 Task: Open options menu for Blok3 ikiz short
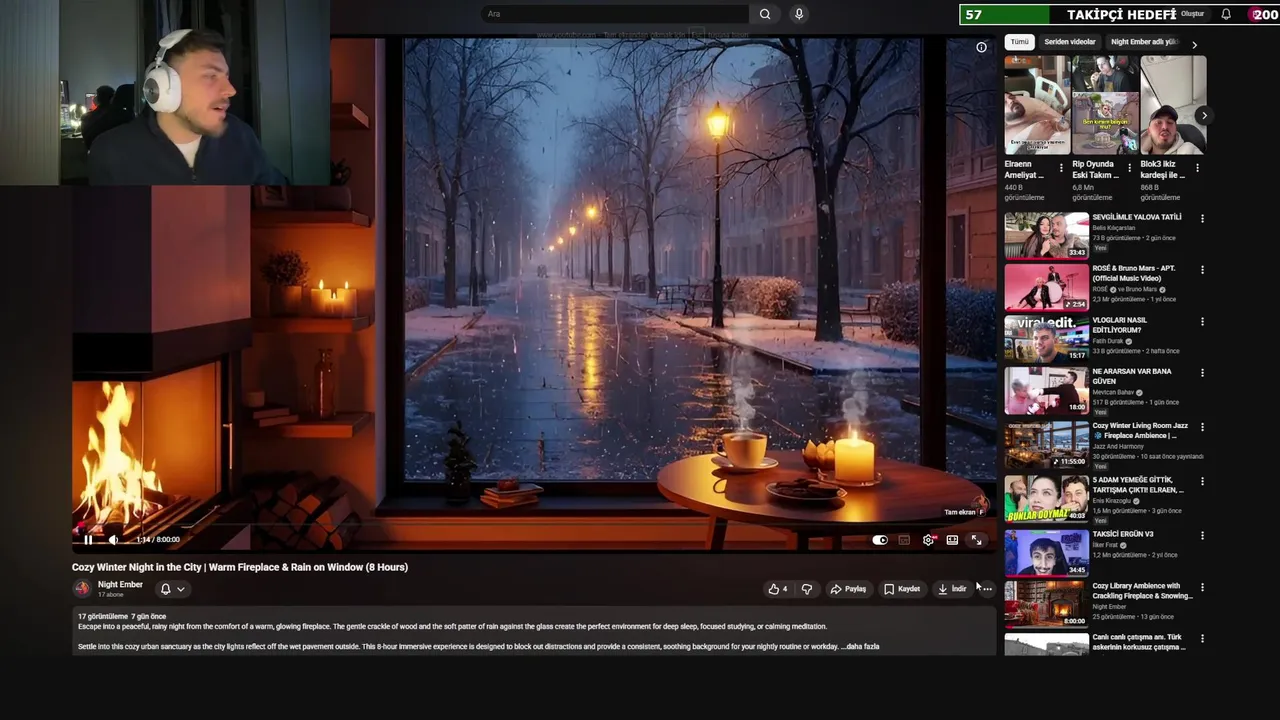(1197, 168)
